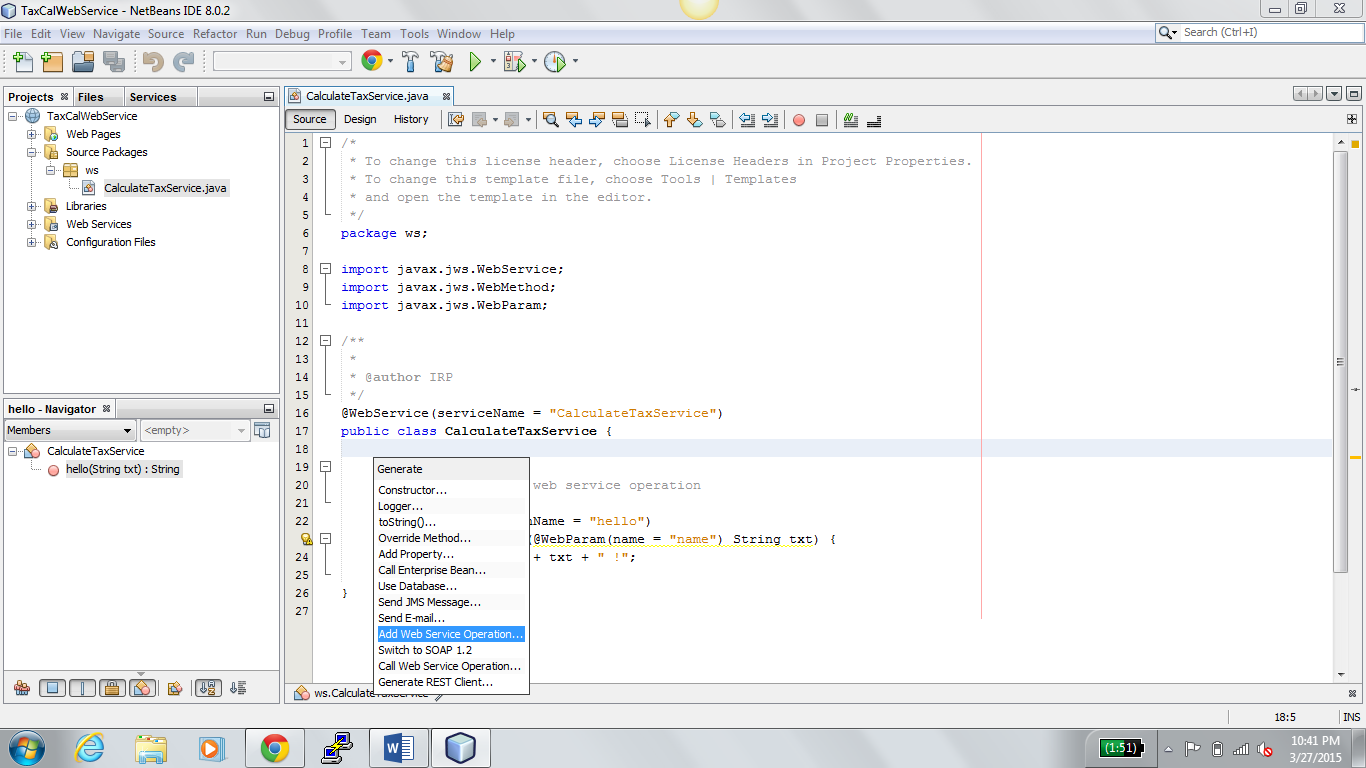The height and width of the screenshot is (768, 1366).
Task: Toggle Sort by Name in Navigator
Action: pyautogui.click(x=208, y=688)
